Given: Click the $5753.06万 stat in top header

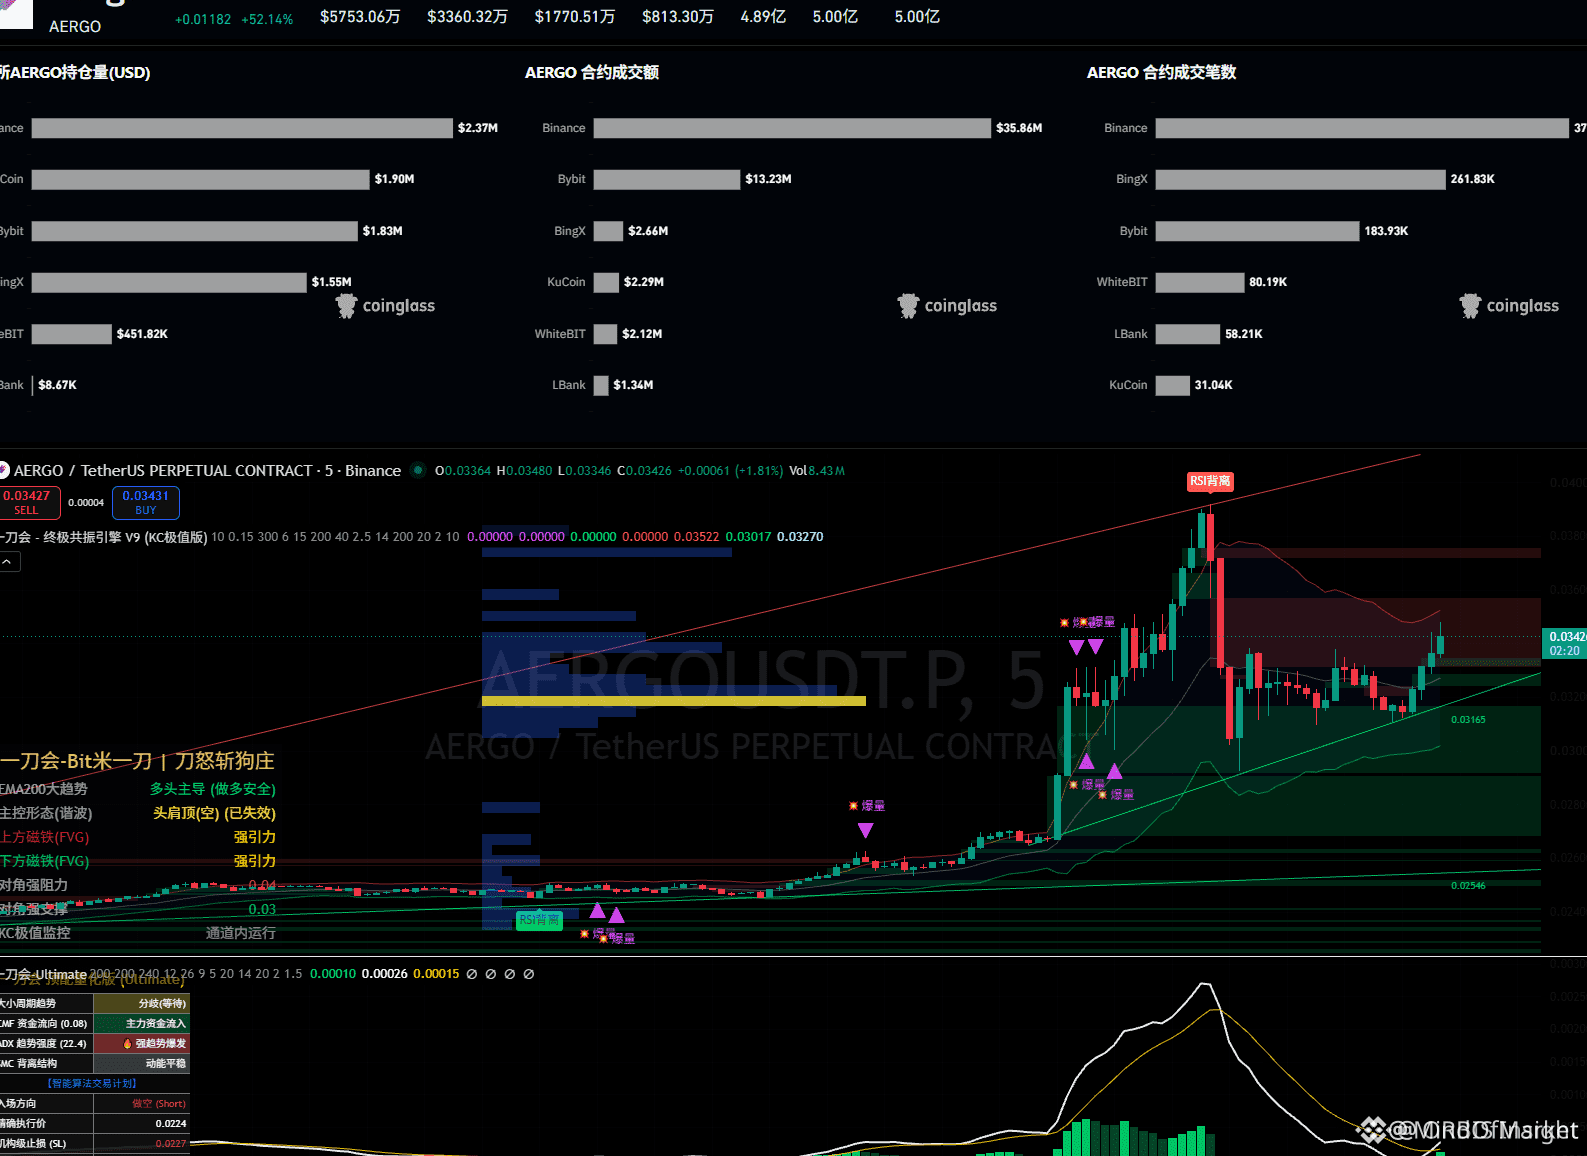Looking at the screenshot, I should [x=360, y=17].
